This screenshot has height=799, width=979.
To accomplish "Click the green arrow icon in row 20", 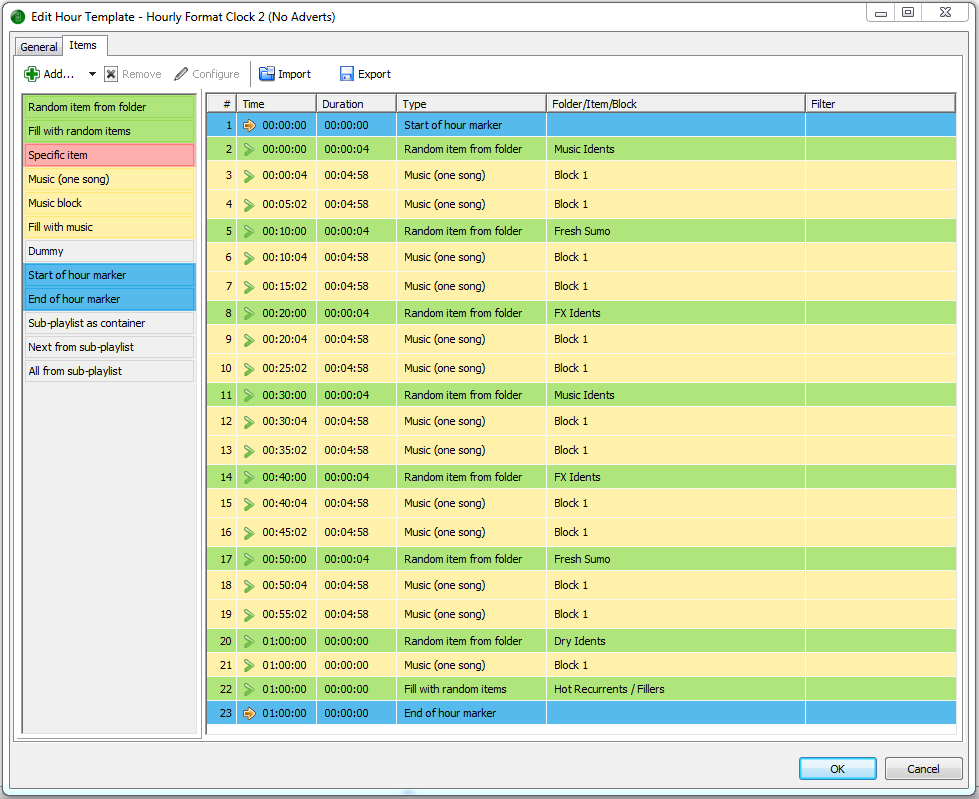I will click(x=249, y=642).
